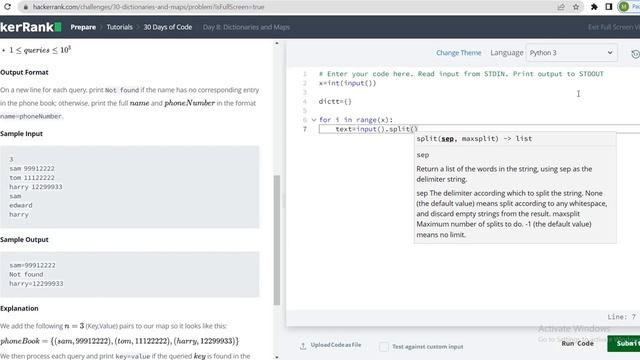The width and height of the screenshot is (640, 360).
Task: Click the site lock icon in the address bar
Action: (26, 7)
